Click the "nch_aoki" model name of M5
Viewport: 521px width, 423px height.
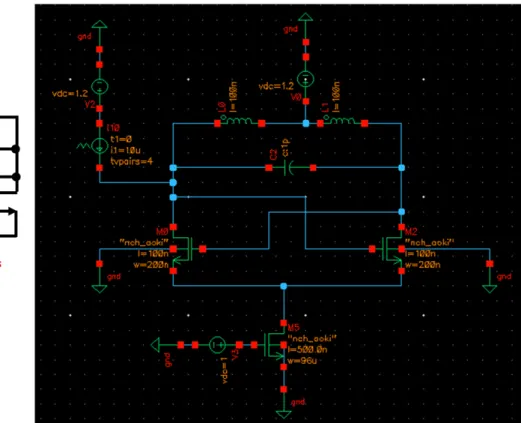point(312,339)
